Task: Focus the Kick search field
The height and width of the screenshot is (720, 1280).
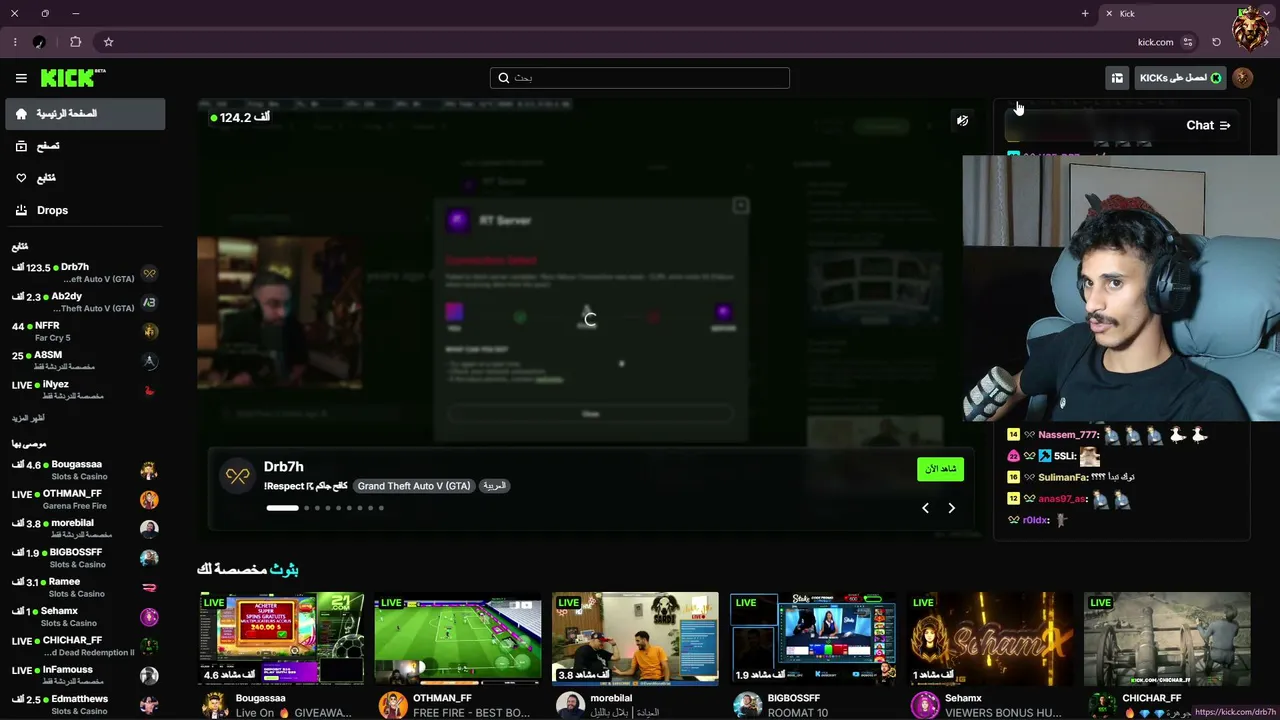Action: 640,78
